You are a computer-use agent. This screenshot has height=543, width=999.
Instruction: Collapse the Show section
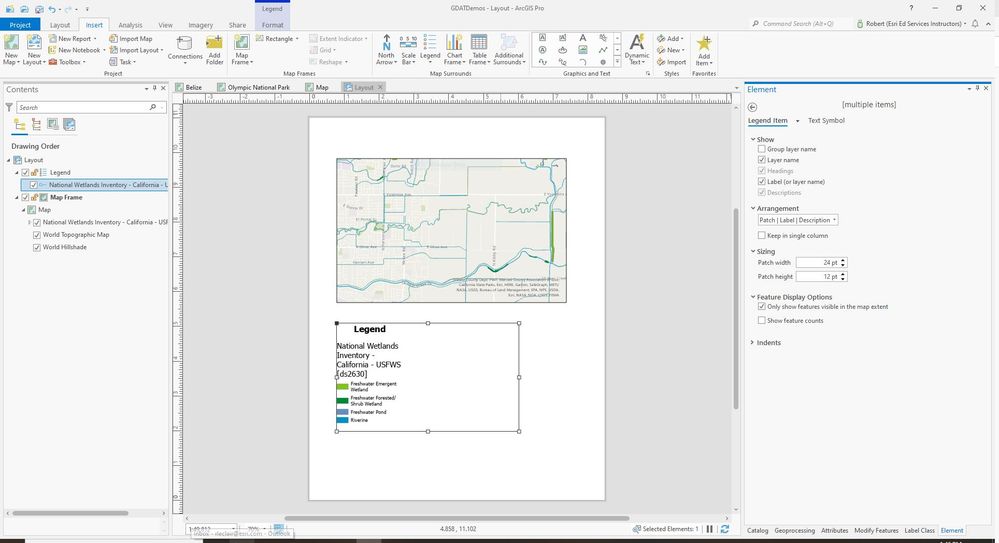[x=752, y=140]
